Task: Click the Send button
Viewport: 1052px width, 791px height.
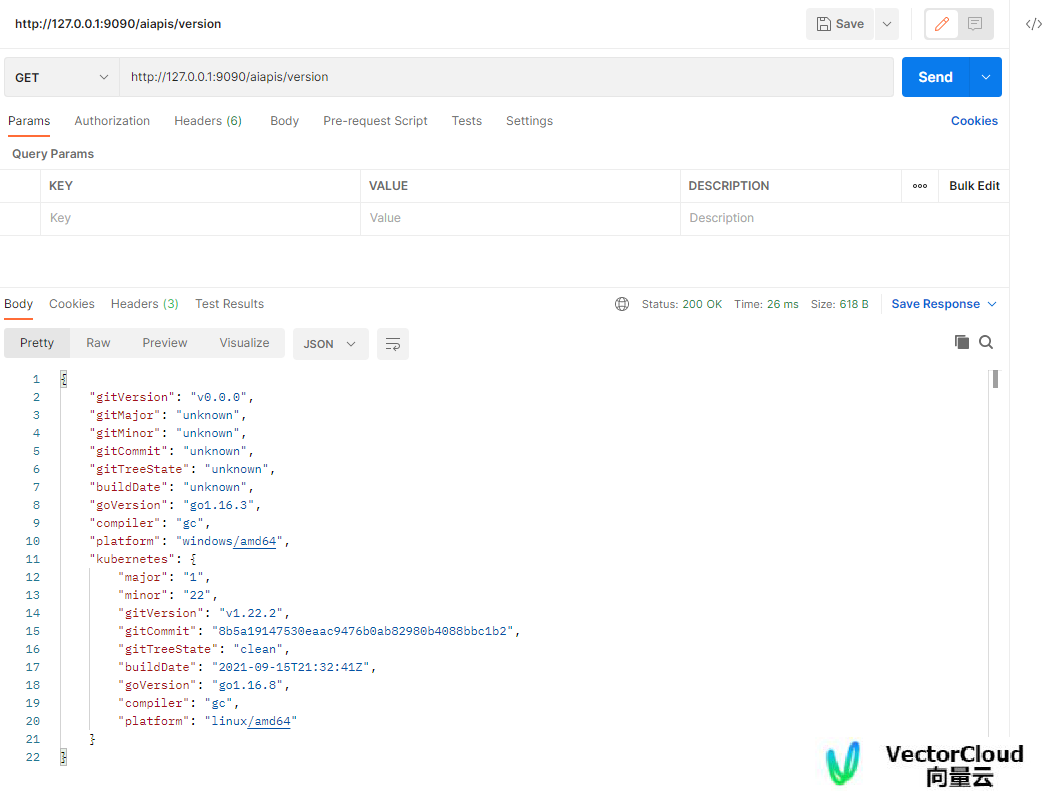Action: pos(935,77)
